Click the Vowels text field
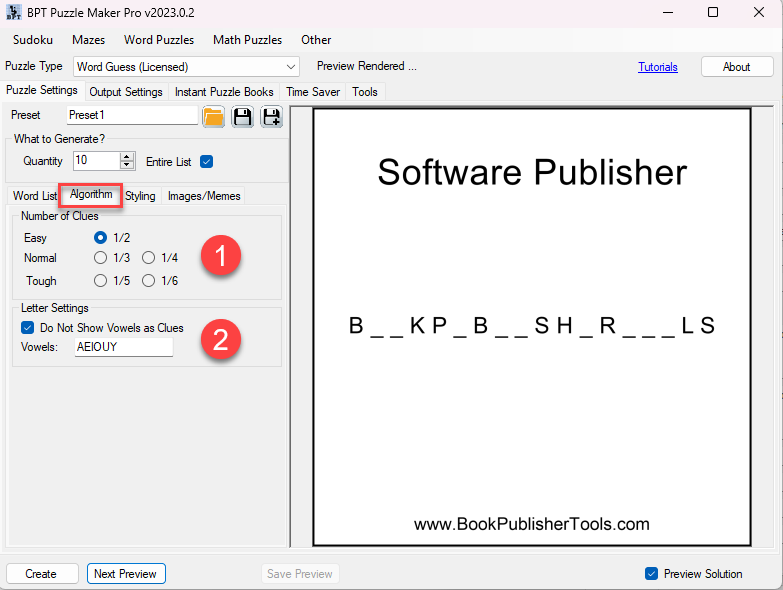 [122, 347]
